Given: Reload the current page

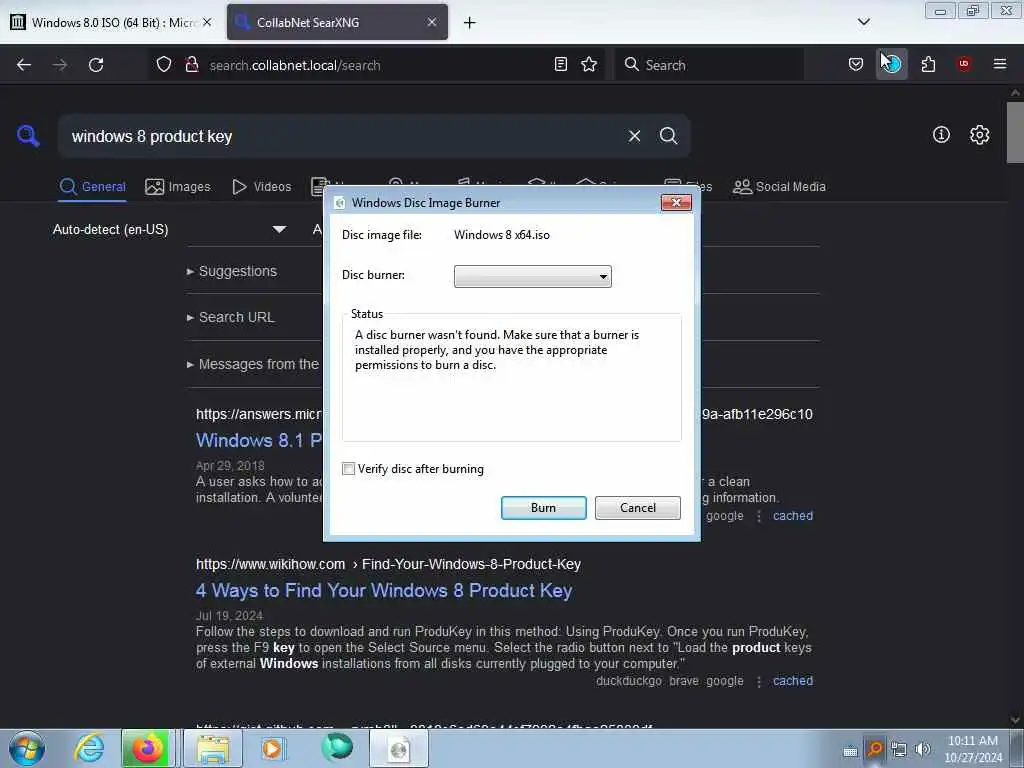Looking at the screenshot, I should pos(96,65).
